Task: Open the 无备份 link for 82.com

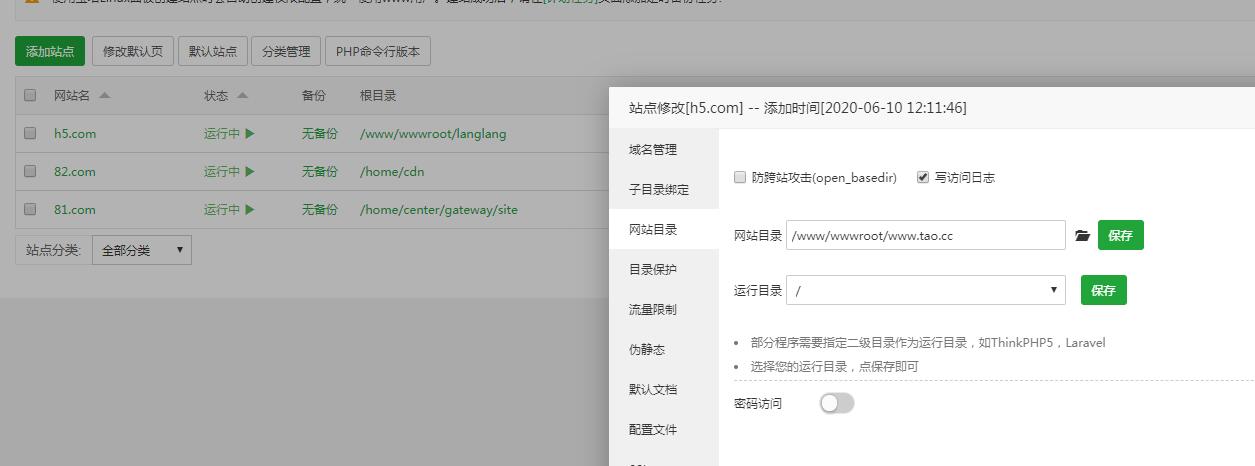Action: 320,171
